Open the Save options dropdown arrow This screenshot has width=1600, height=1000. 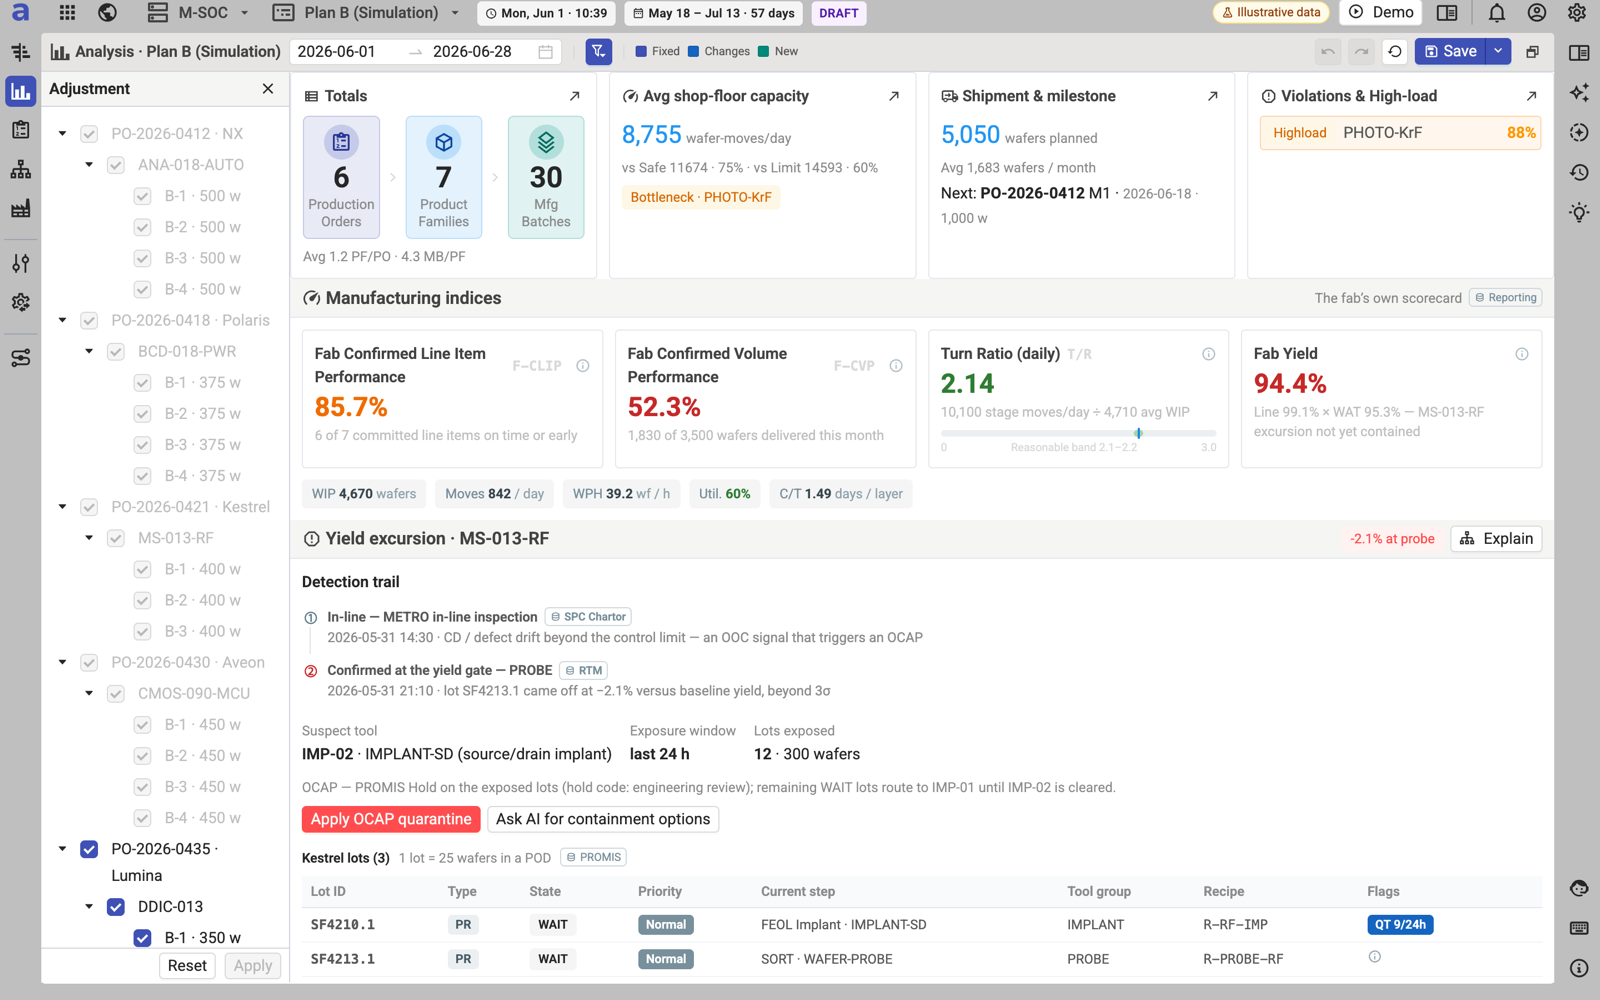click(x=1498, y=51)
